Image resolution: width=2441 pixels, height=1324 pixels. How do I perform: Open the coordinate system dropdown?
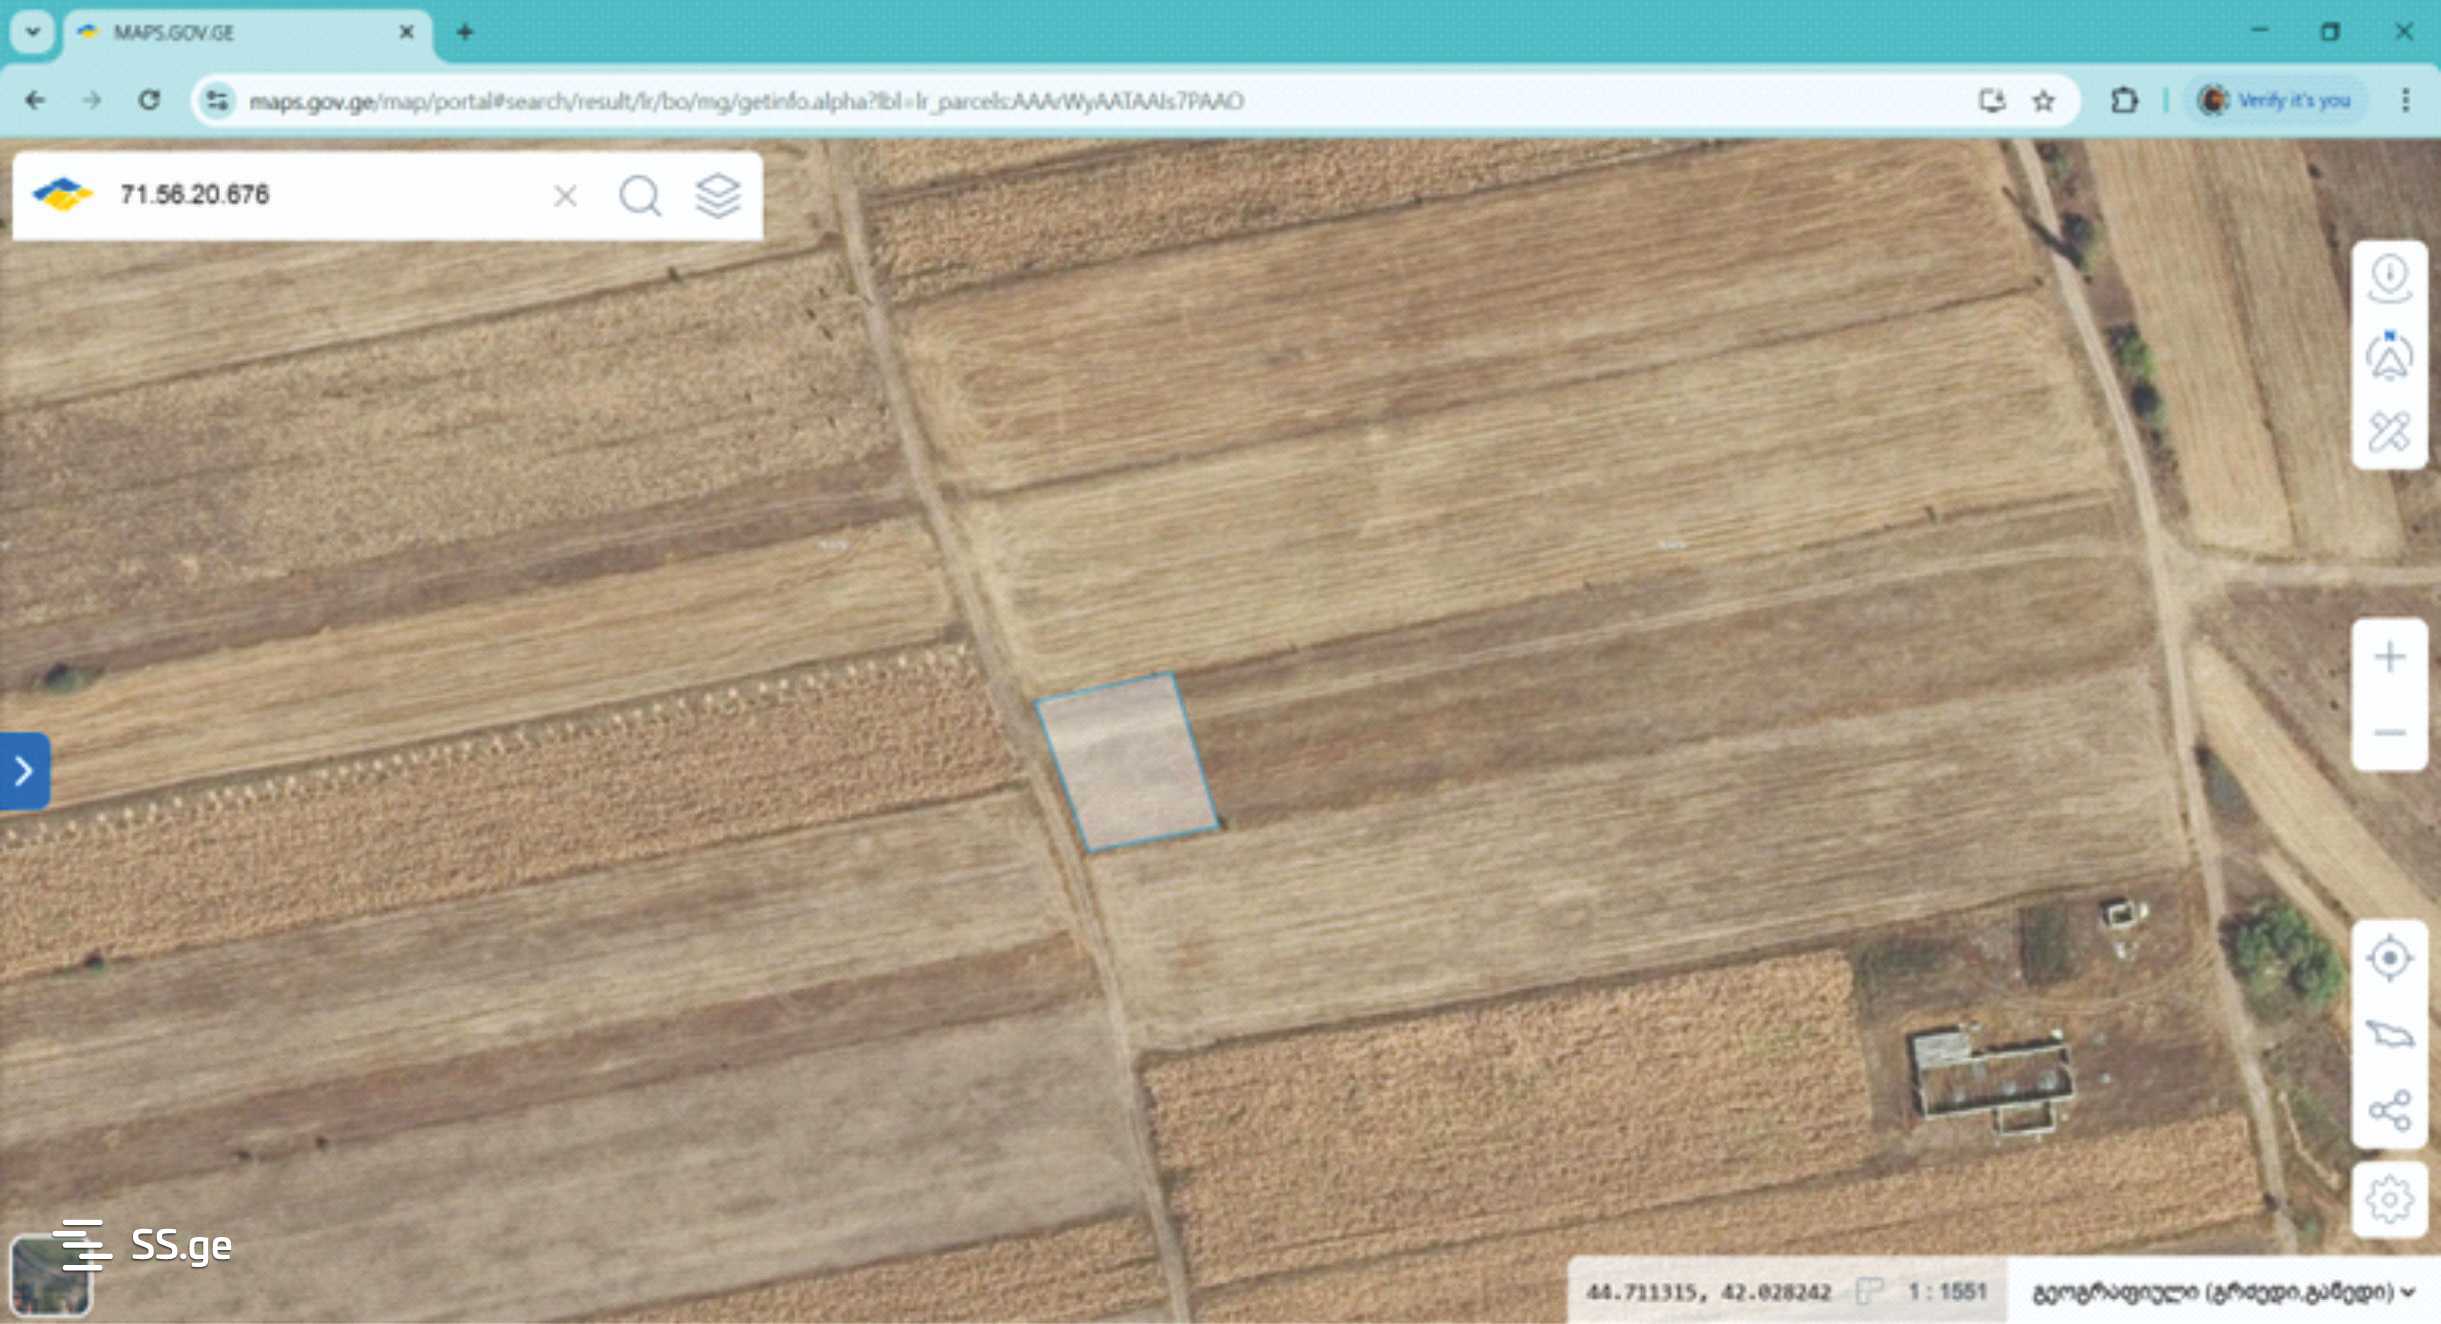[x=2222, y=1292]
